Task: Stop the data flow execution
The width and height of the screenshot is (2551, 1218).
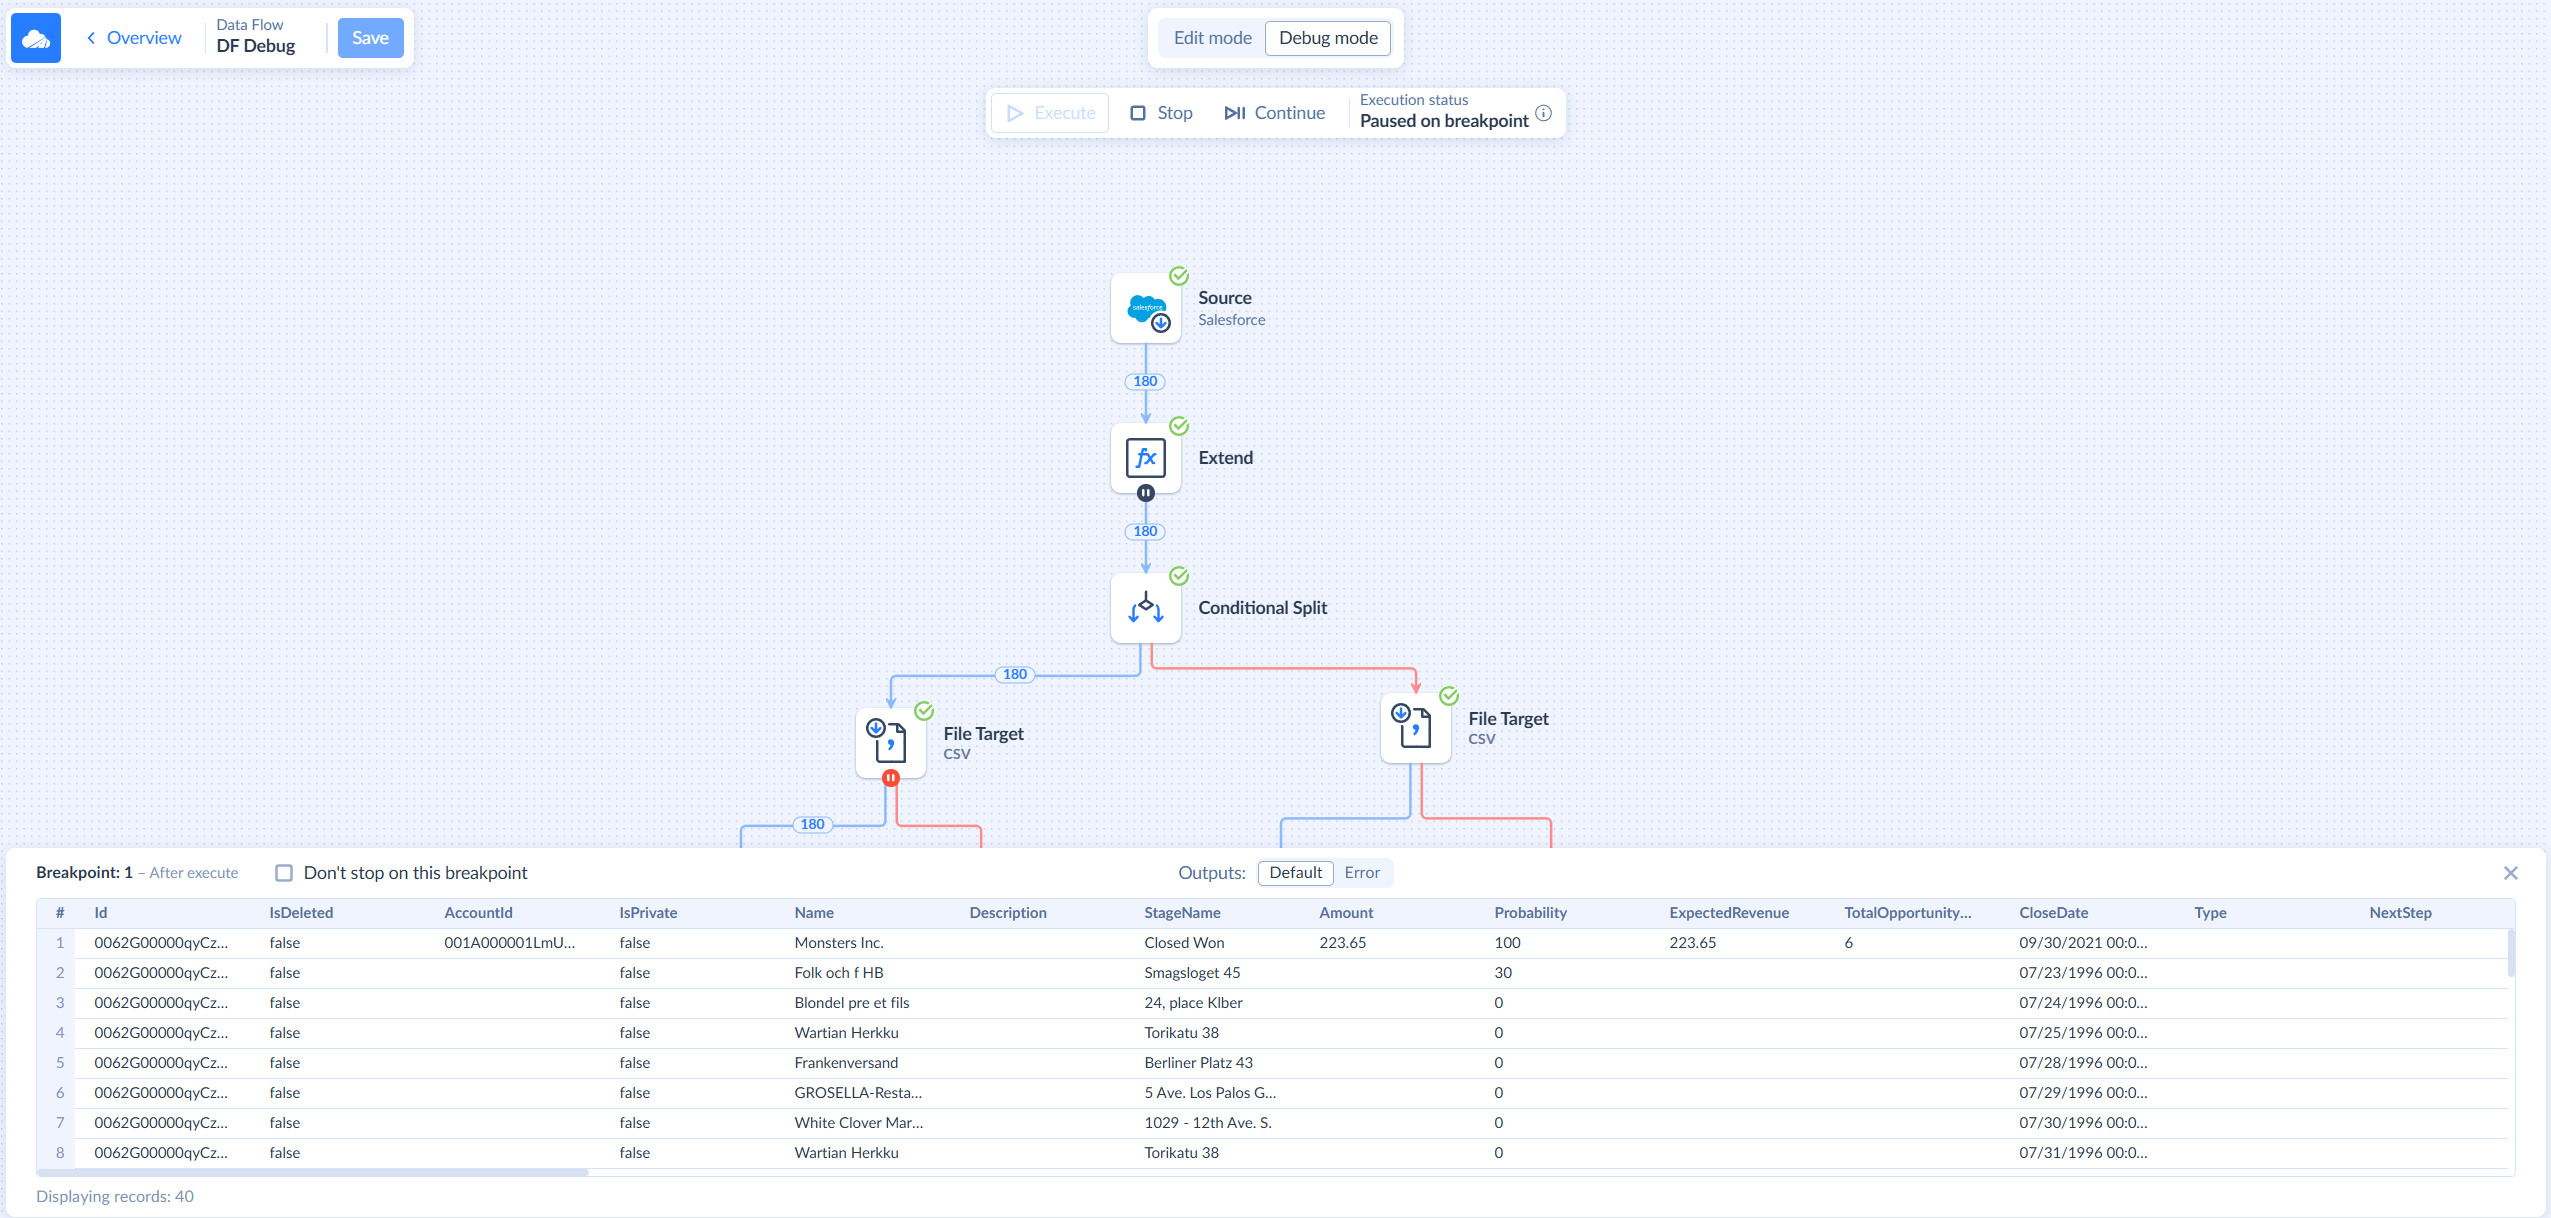Action: (x=1161, y=113)
